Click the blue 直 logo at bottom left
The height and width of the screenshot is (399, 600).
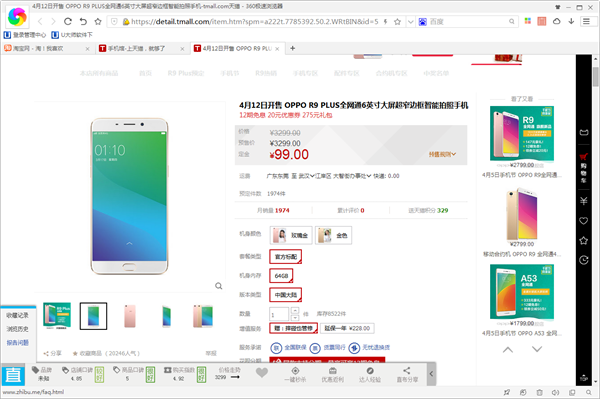13,375
